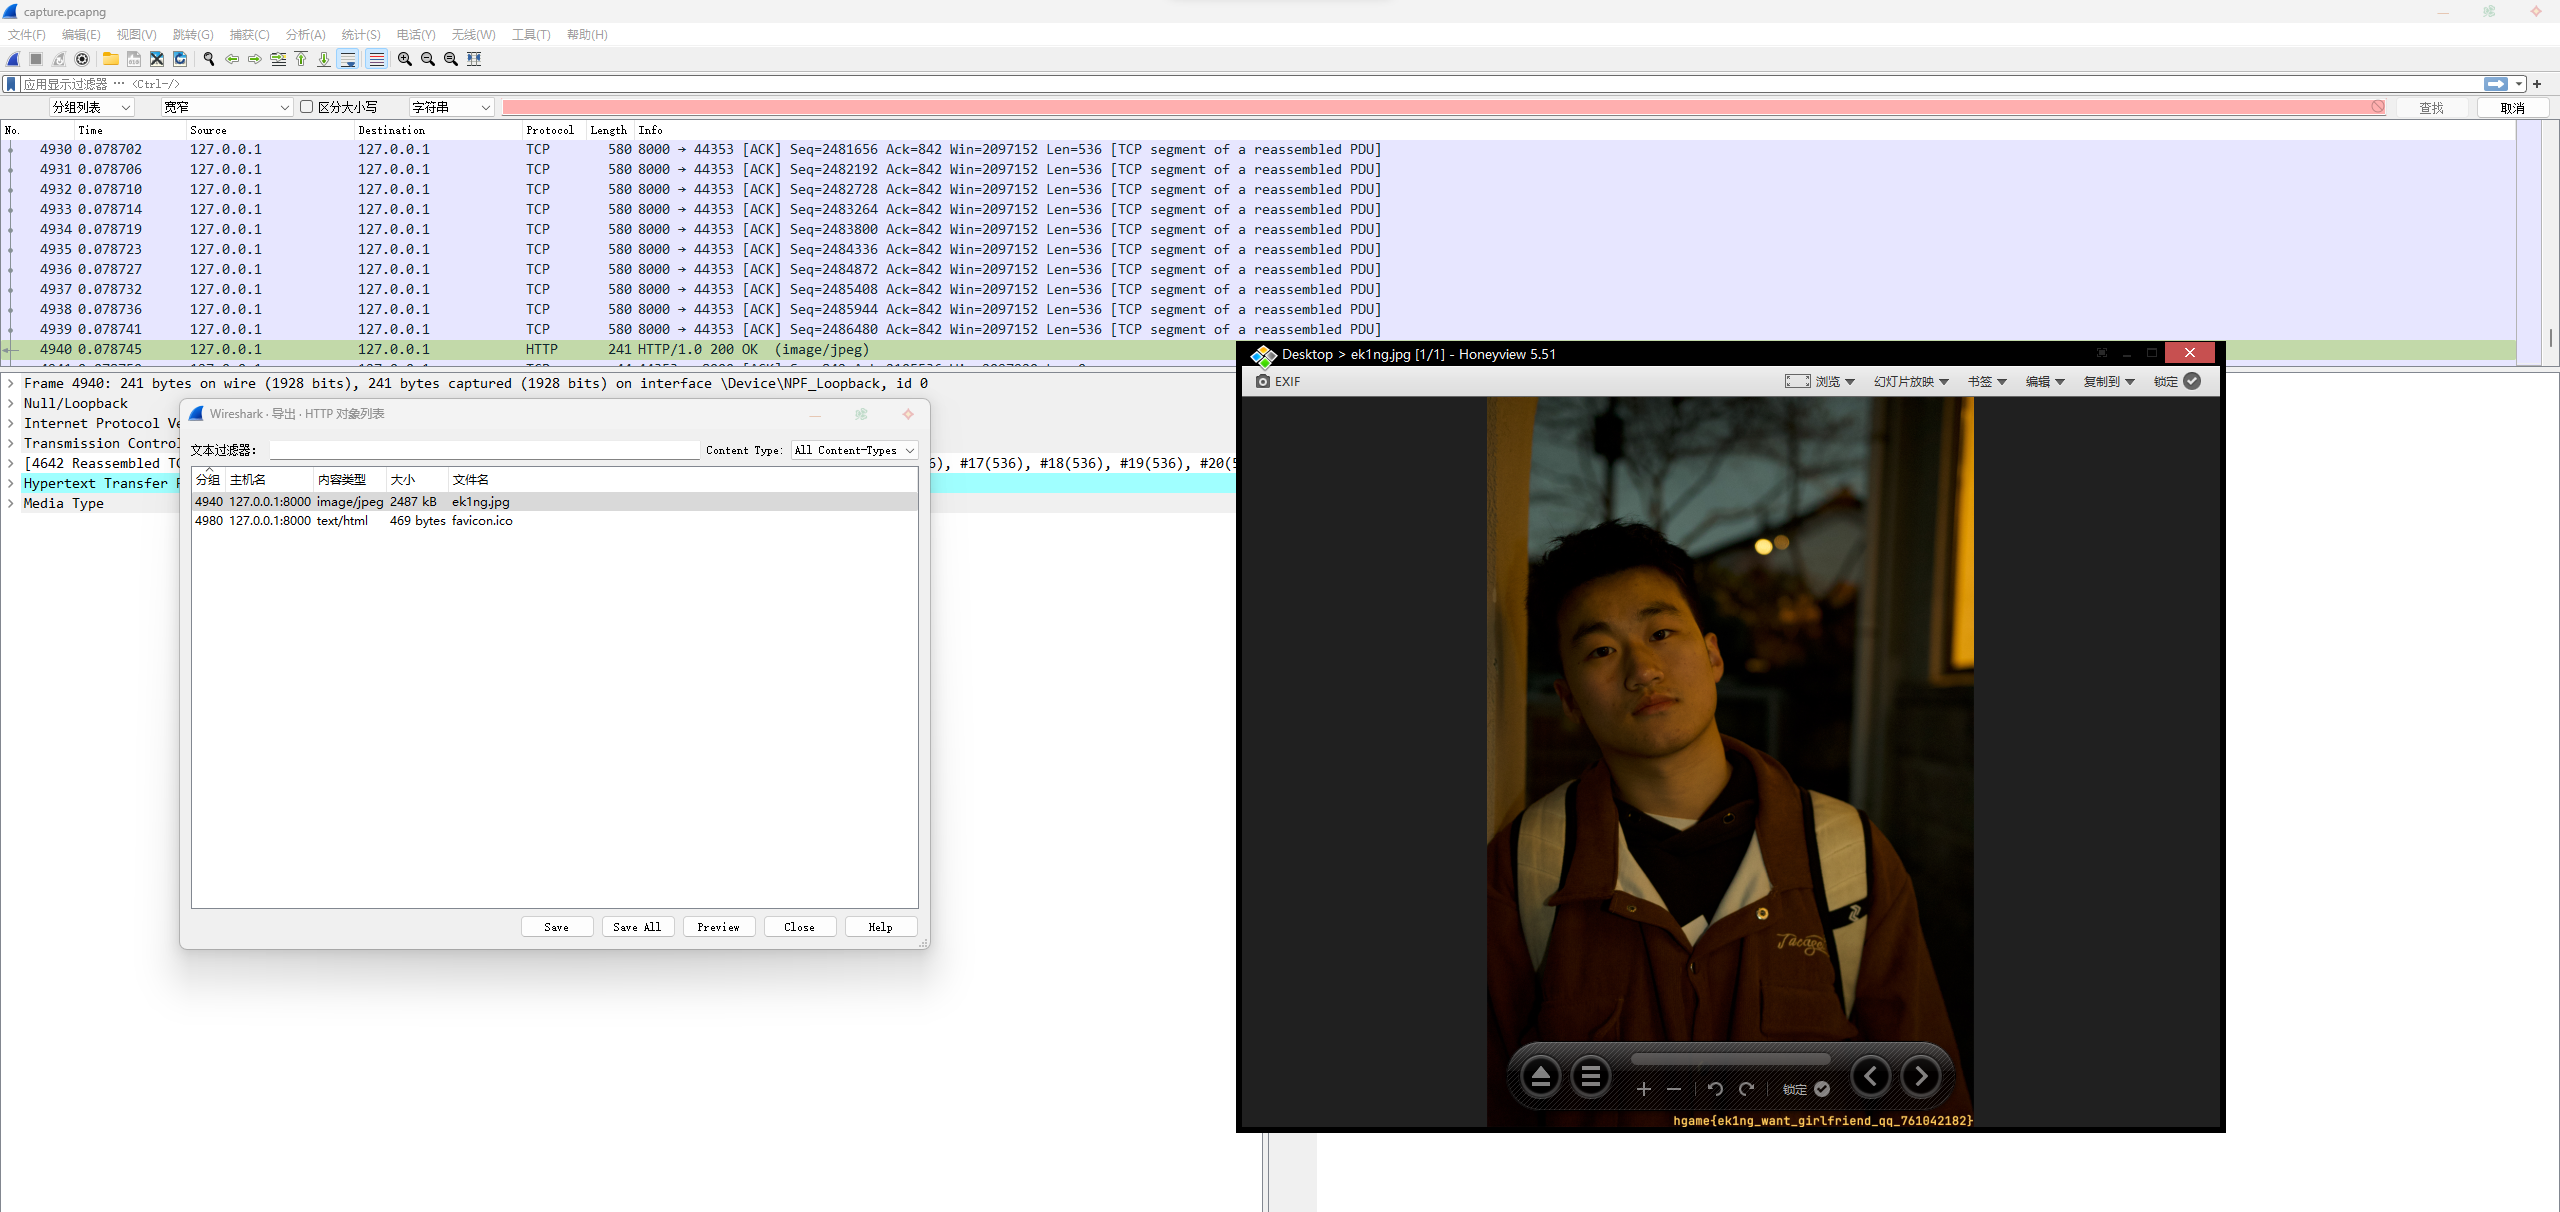2560x1212 pixels.
Task: Expand the Hypertext Transfer Protocol tree row
Action: tap(11, 483)
